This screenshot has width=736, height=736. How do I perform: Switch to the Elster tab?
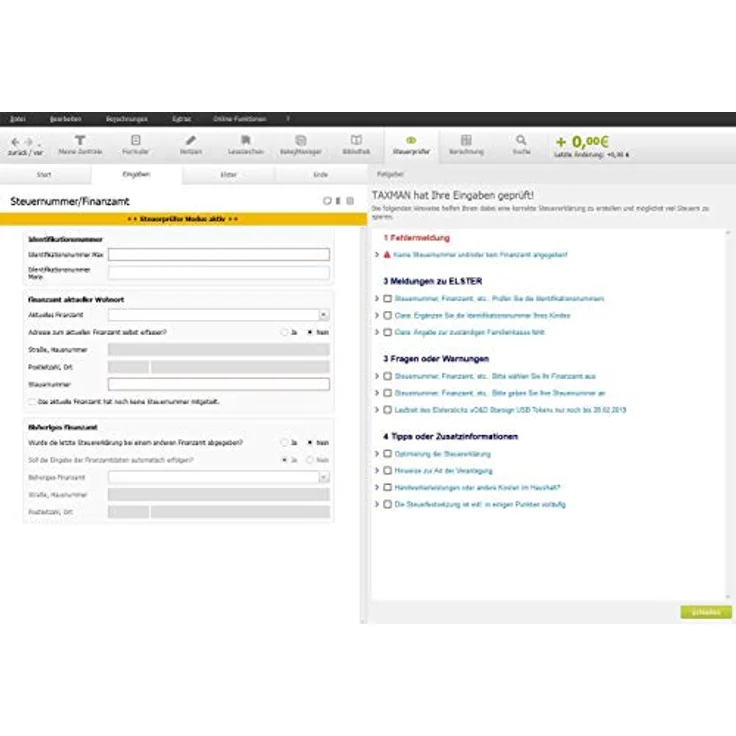(229, 174)
